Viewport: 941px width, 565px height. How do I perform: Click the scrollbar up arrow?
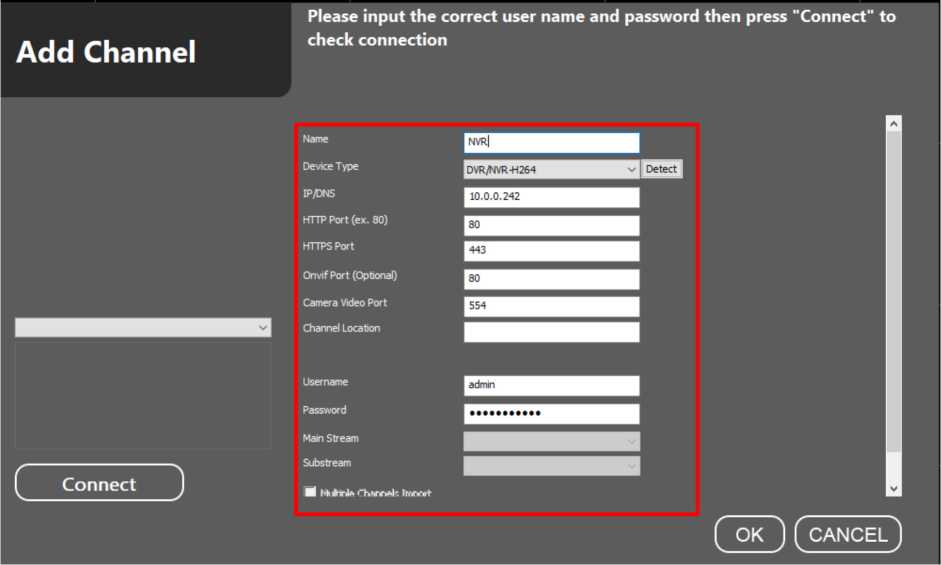click(894, 124)
